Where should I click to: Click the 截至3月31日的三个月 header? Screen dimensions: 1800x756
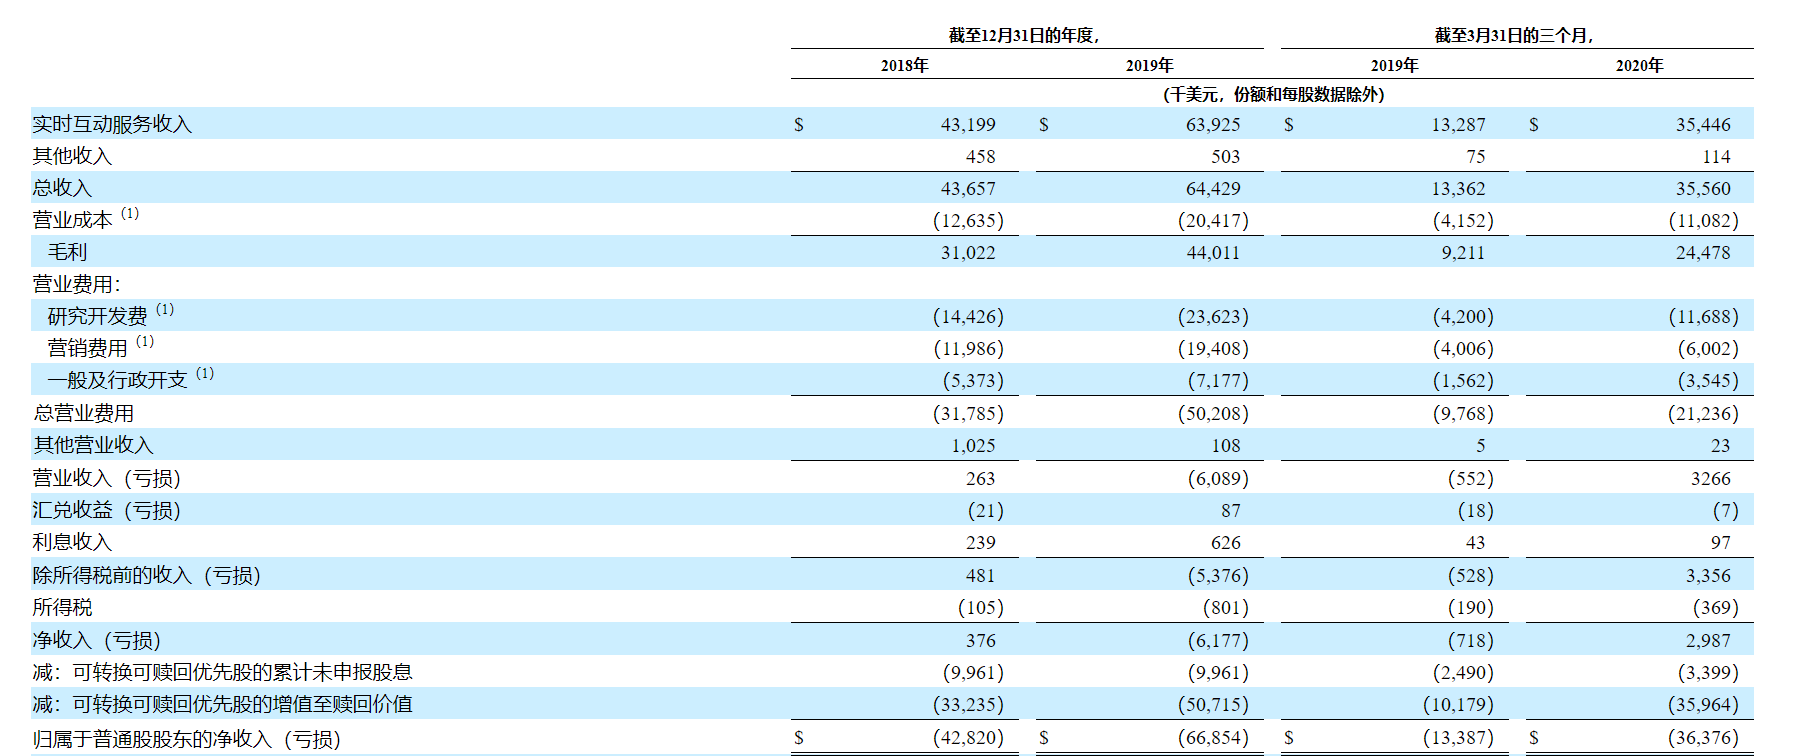1514,36
